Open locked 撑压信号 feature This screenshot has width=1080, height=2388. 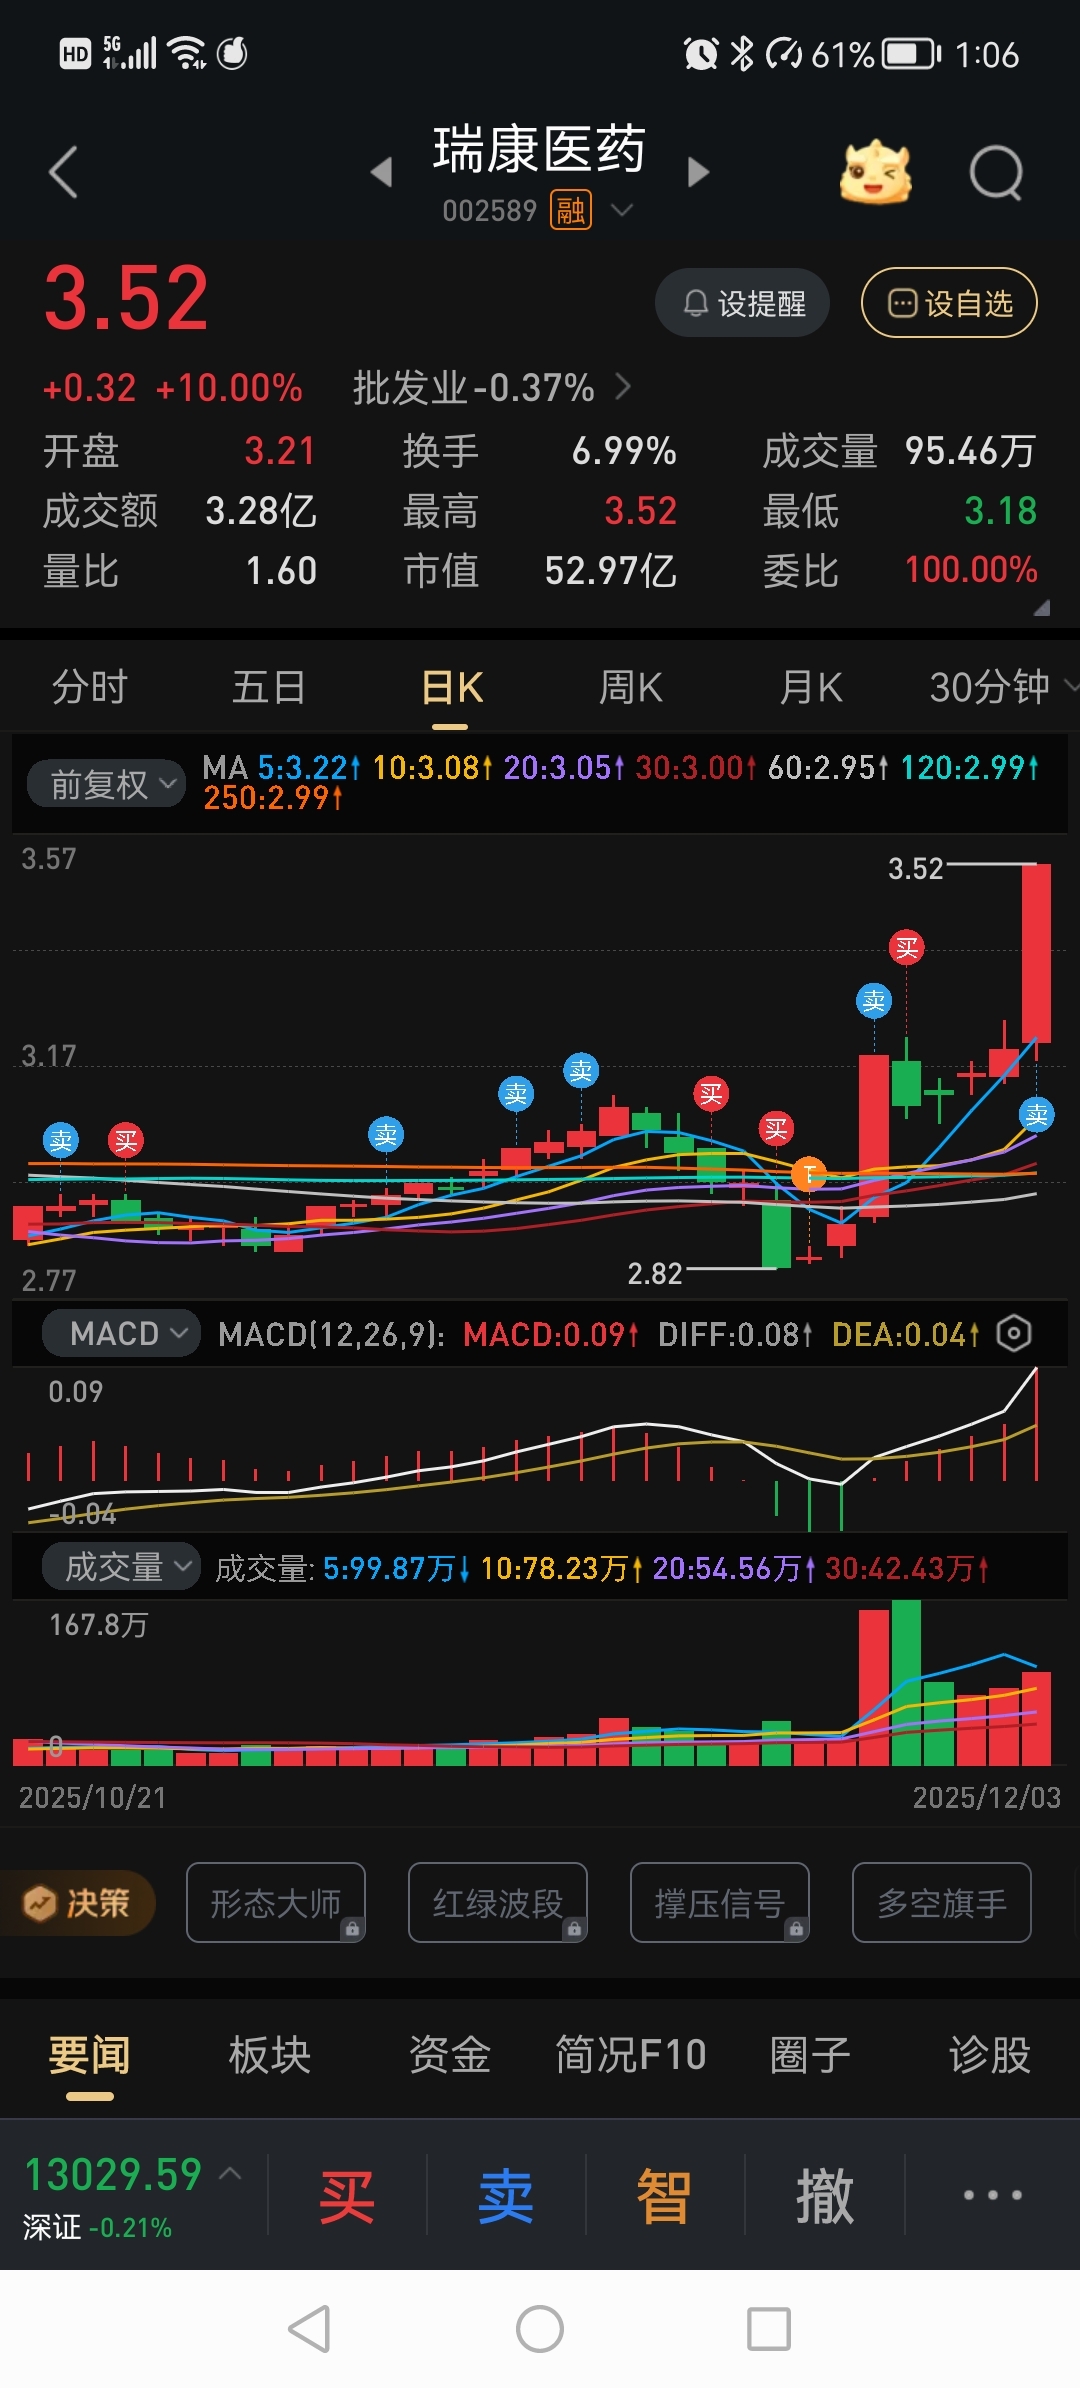(x=720, y=1902)
